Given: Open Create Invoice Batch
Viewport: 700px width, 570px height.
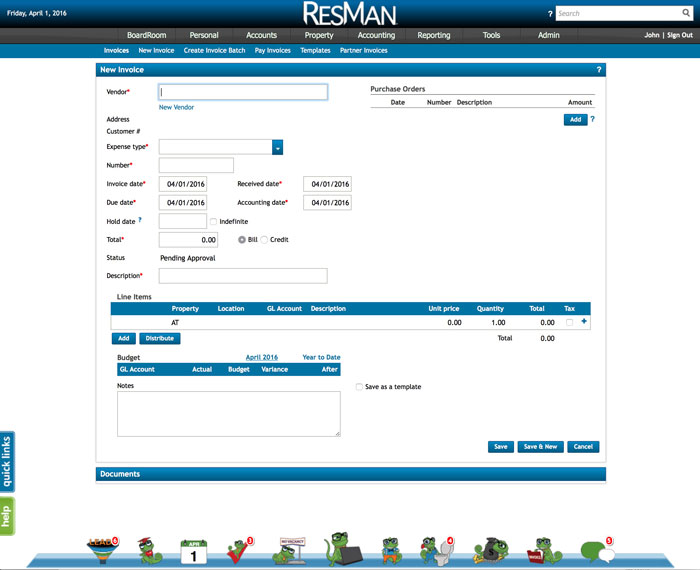Looking at the screenshot, I should pyautogui.click(x=214, y=50).
